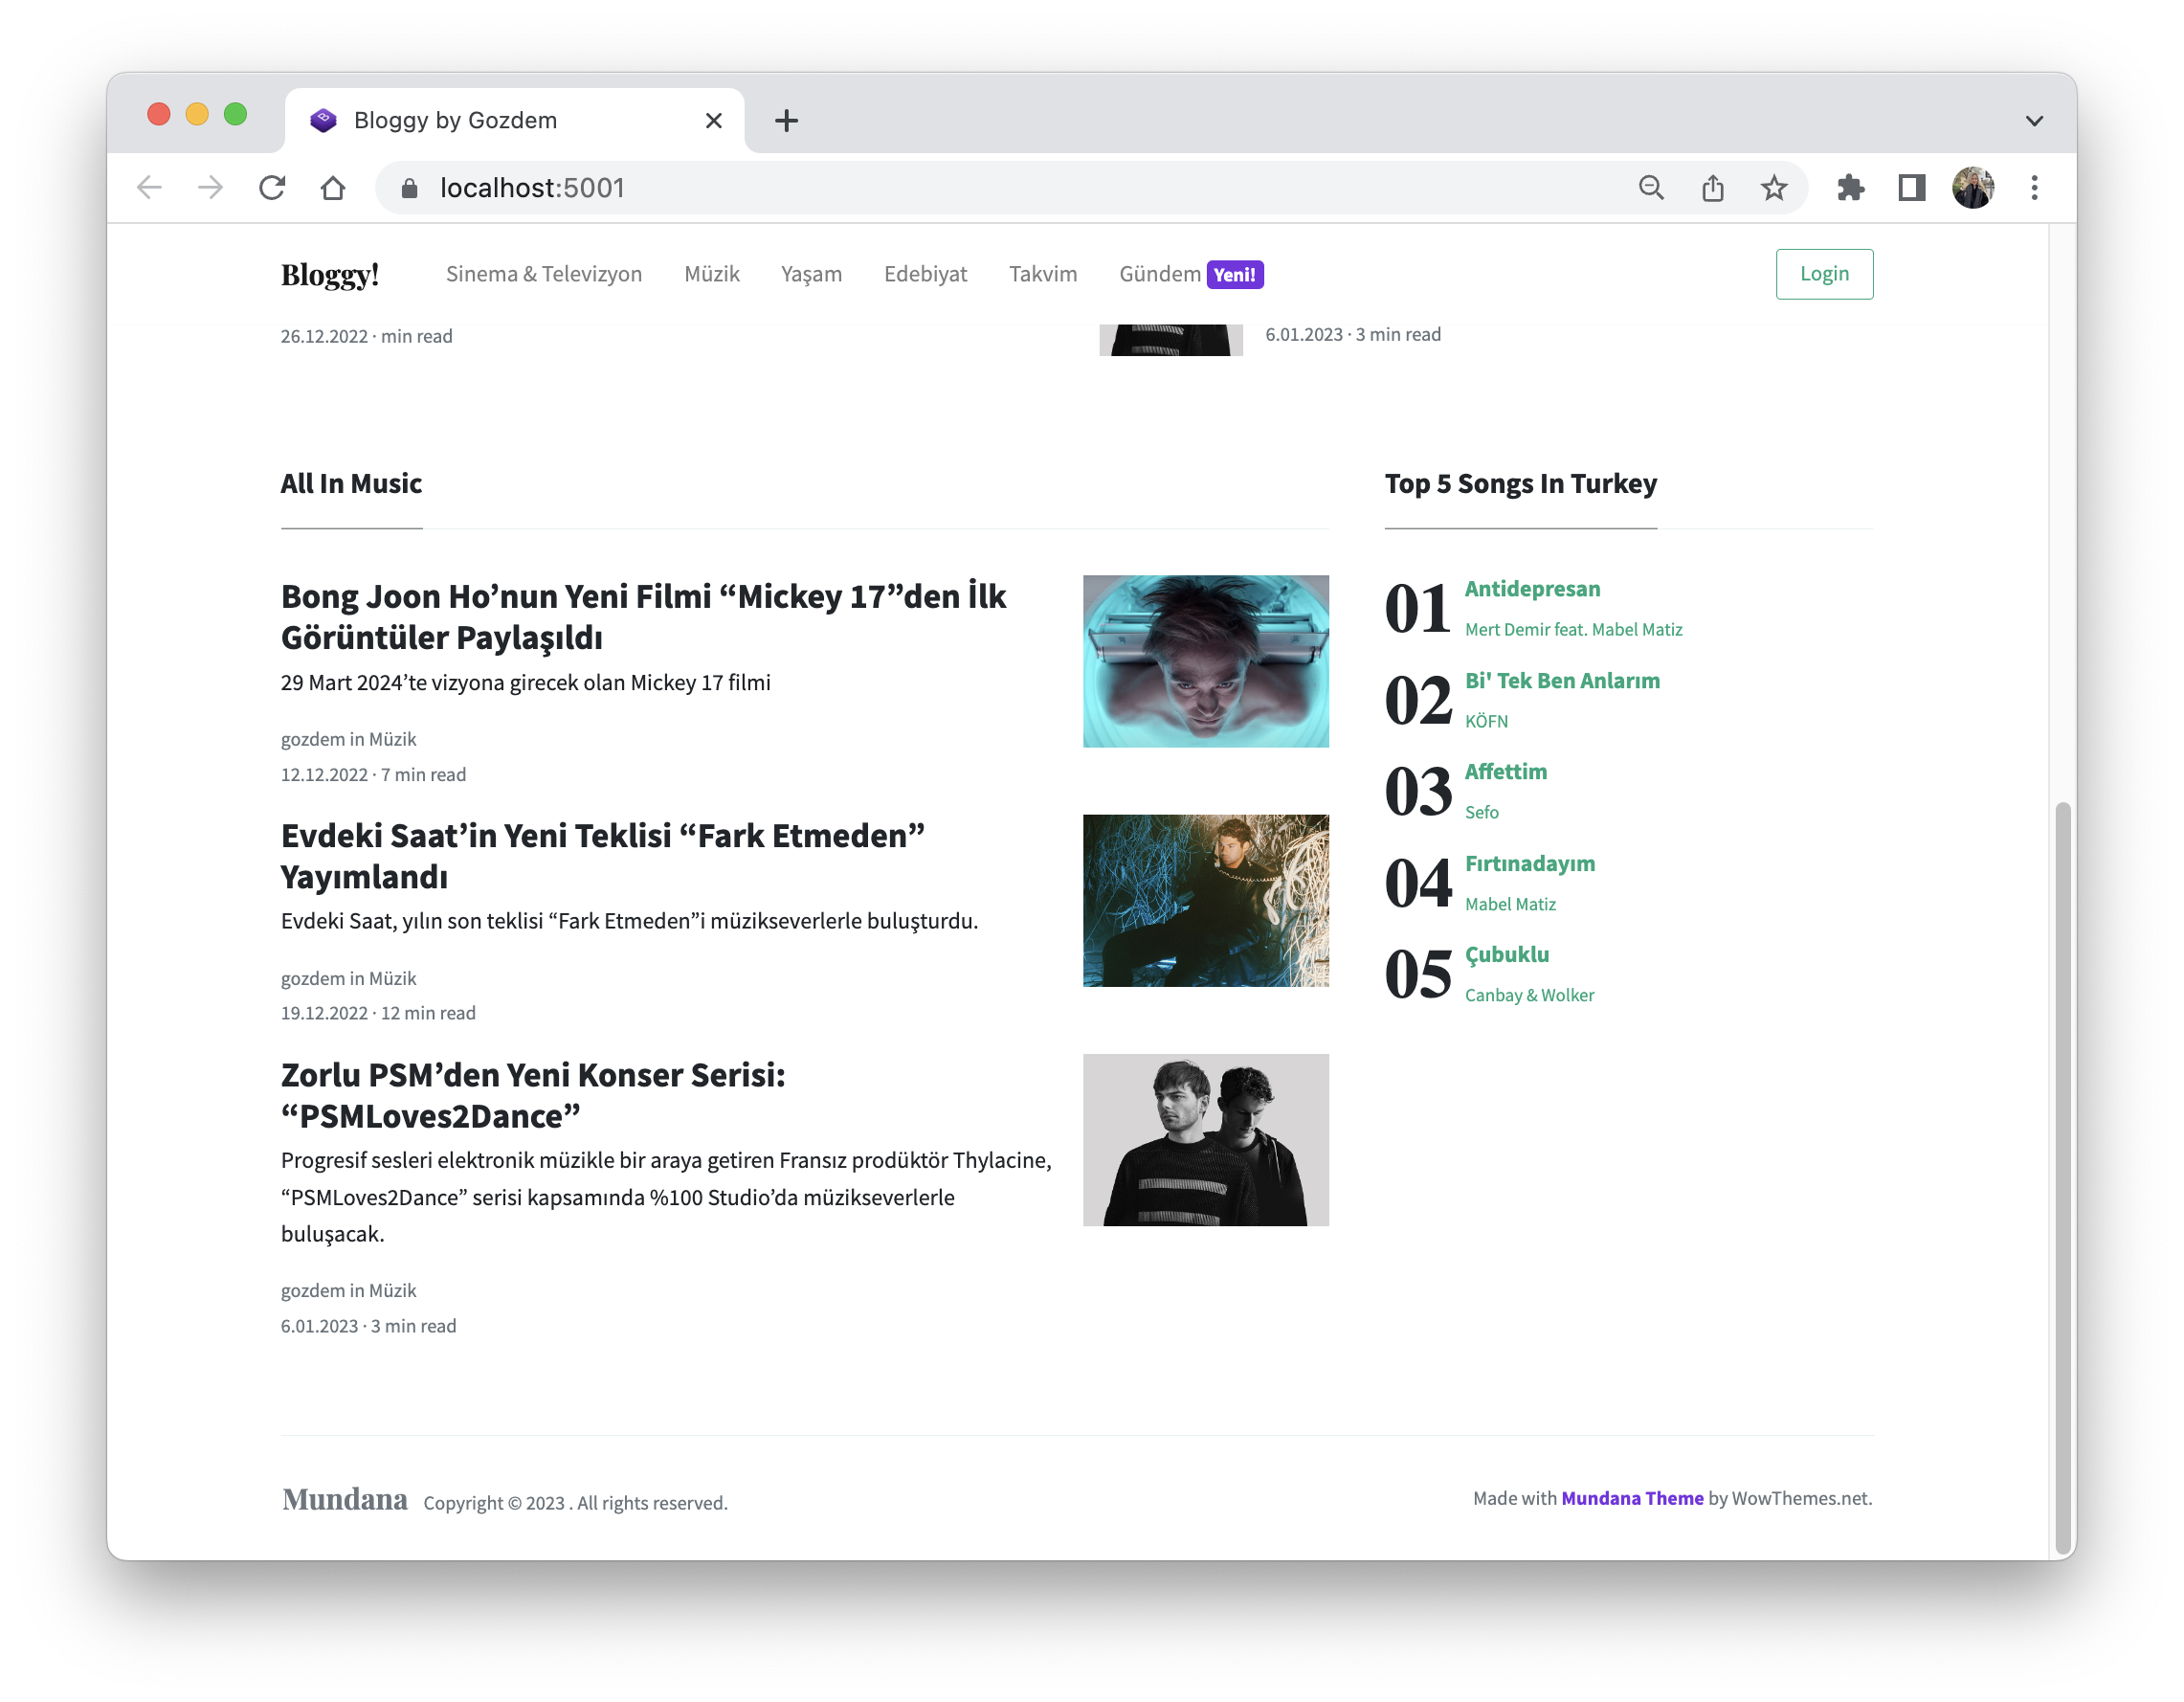This screenshot has height=1702, width=2184.
Task: Click the 19.12.2022 · 12 min read text
Action: [x=378, y=1014]
